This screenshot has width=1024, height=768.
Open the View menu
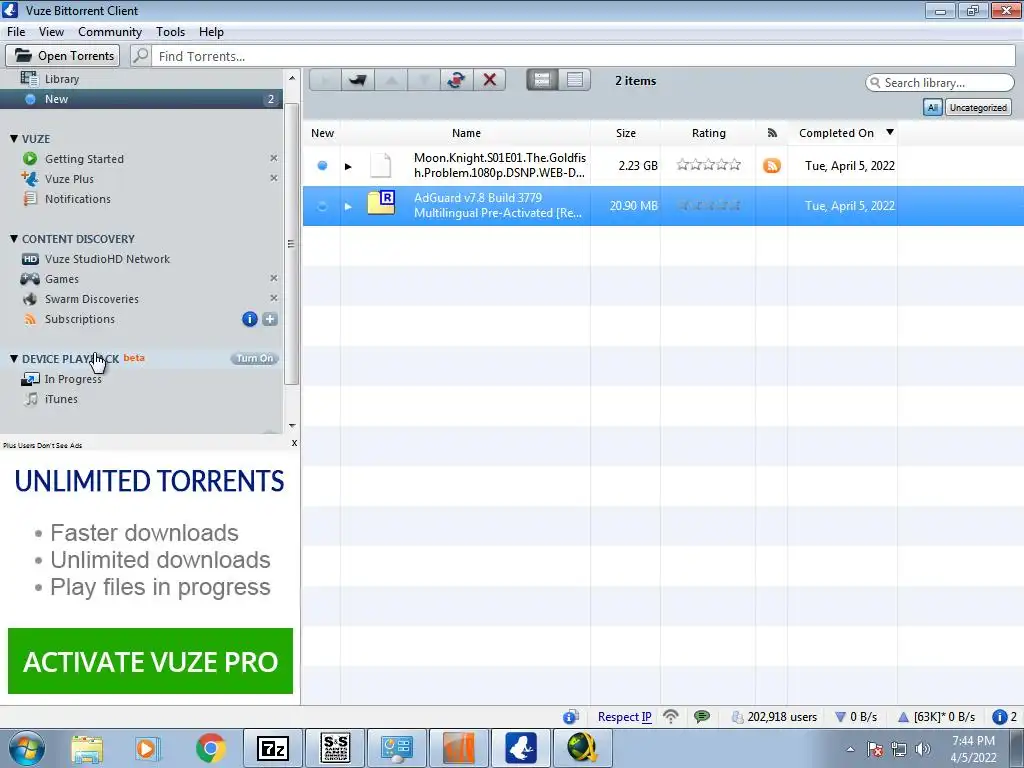51,31
